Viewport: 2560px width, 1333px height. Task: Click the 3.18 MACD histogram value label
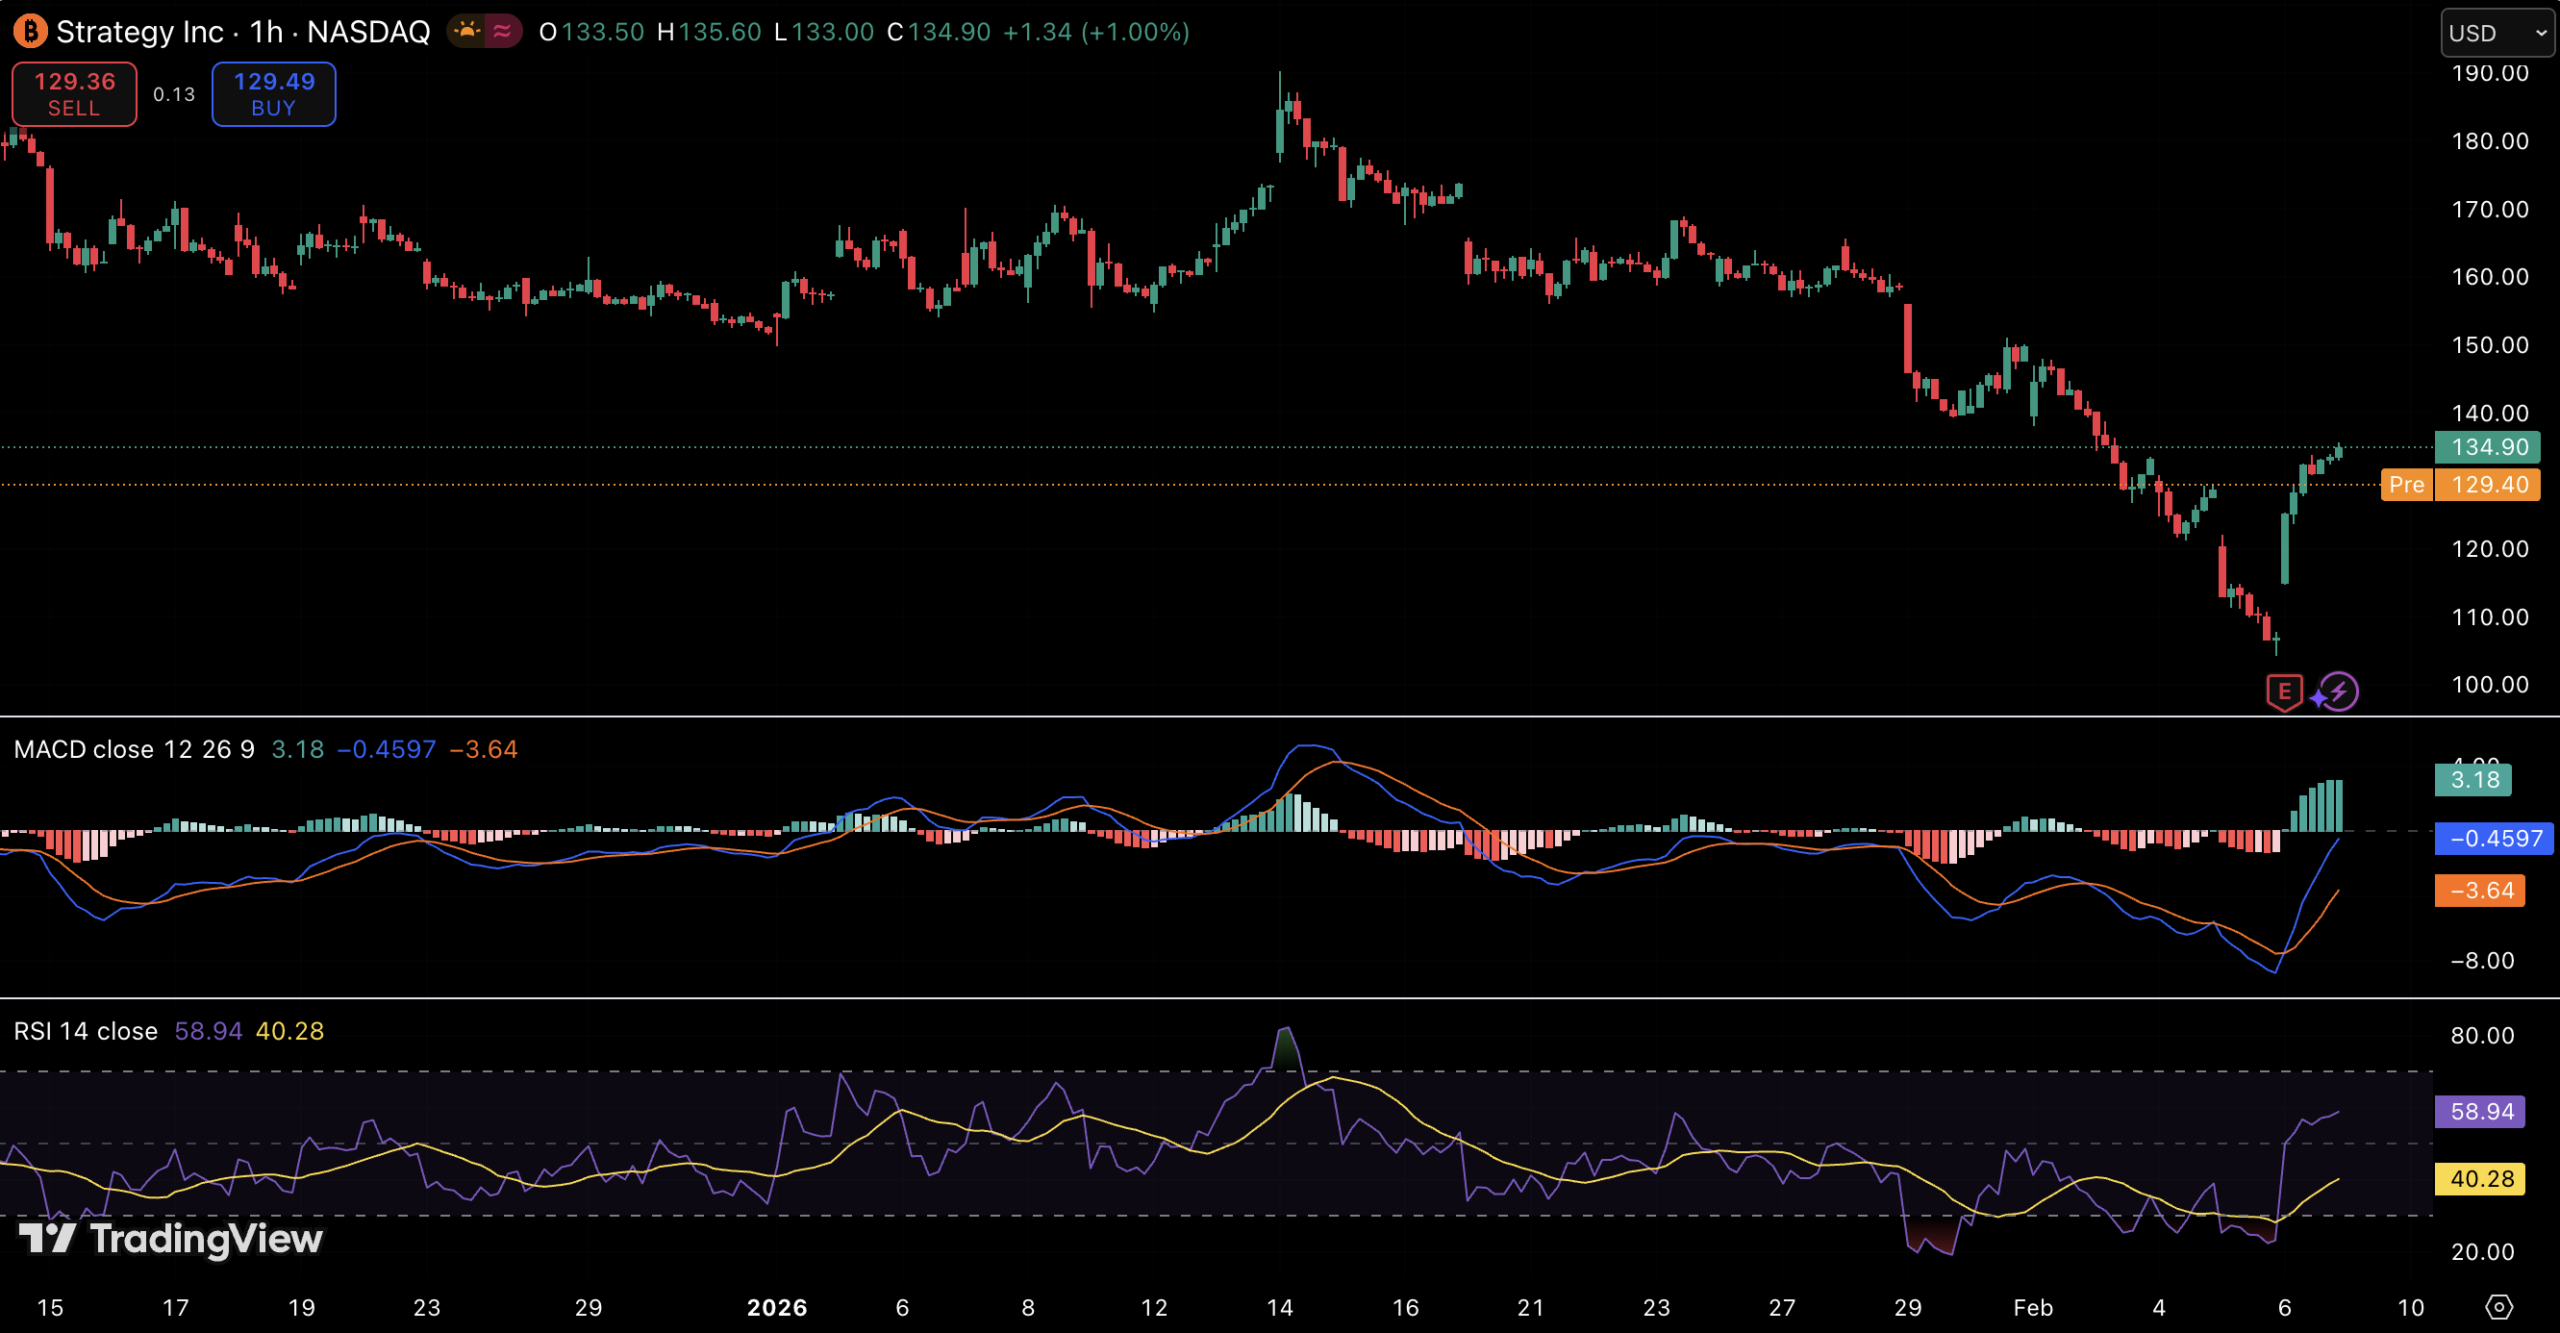tap(2473, 780)
